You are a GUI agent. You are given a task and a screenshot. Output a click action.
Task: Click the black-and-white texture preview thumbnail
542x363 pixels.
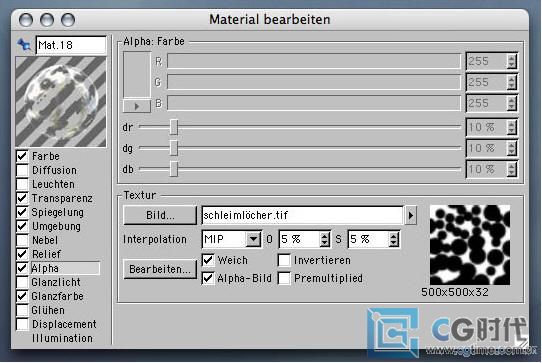point(470,245)
